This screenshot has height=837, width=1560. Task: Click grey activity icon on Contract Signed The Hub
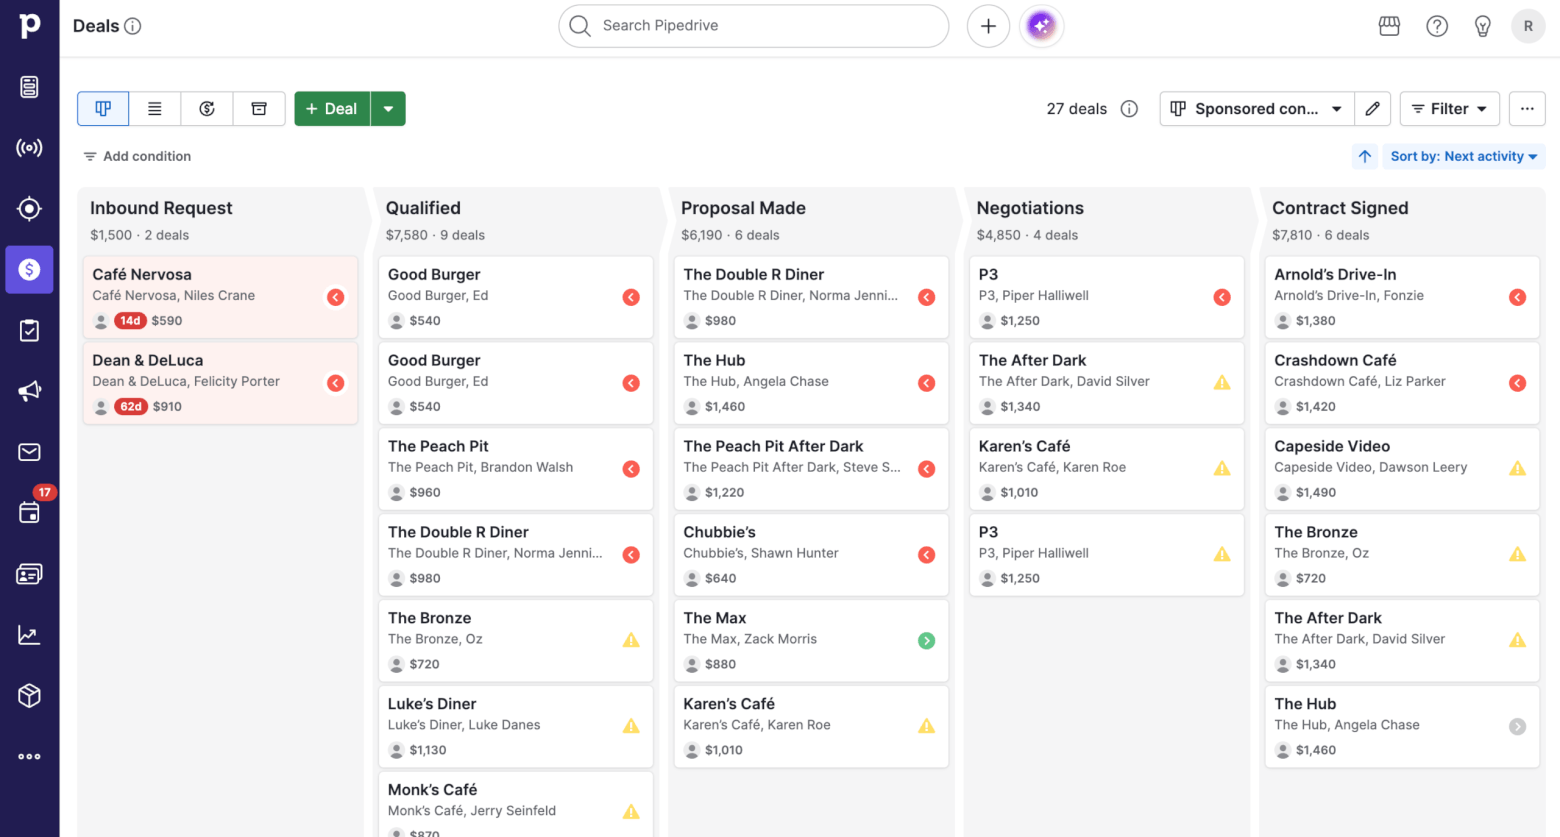tap(1517, 727)
